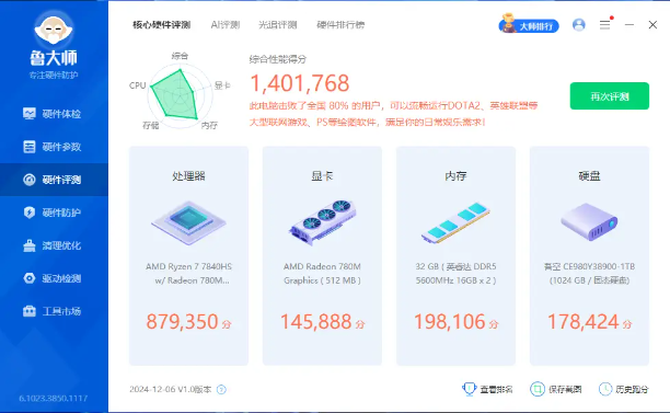Screen dimensions: 670x413
Task: Switch to the AI评测 tab
Action: pos(225,25)
